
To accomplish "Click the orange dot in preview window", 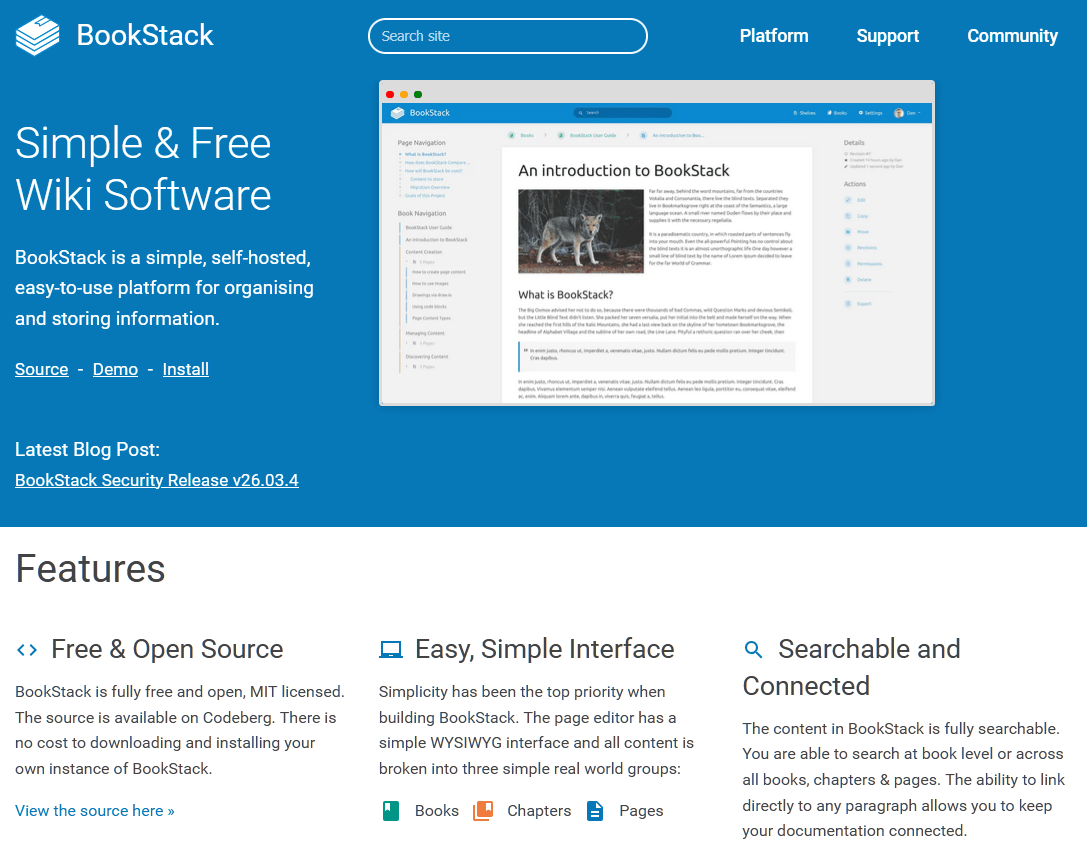I will 404,94.
